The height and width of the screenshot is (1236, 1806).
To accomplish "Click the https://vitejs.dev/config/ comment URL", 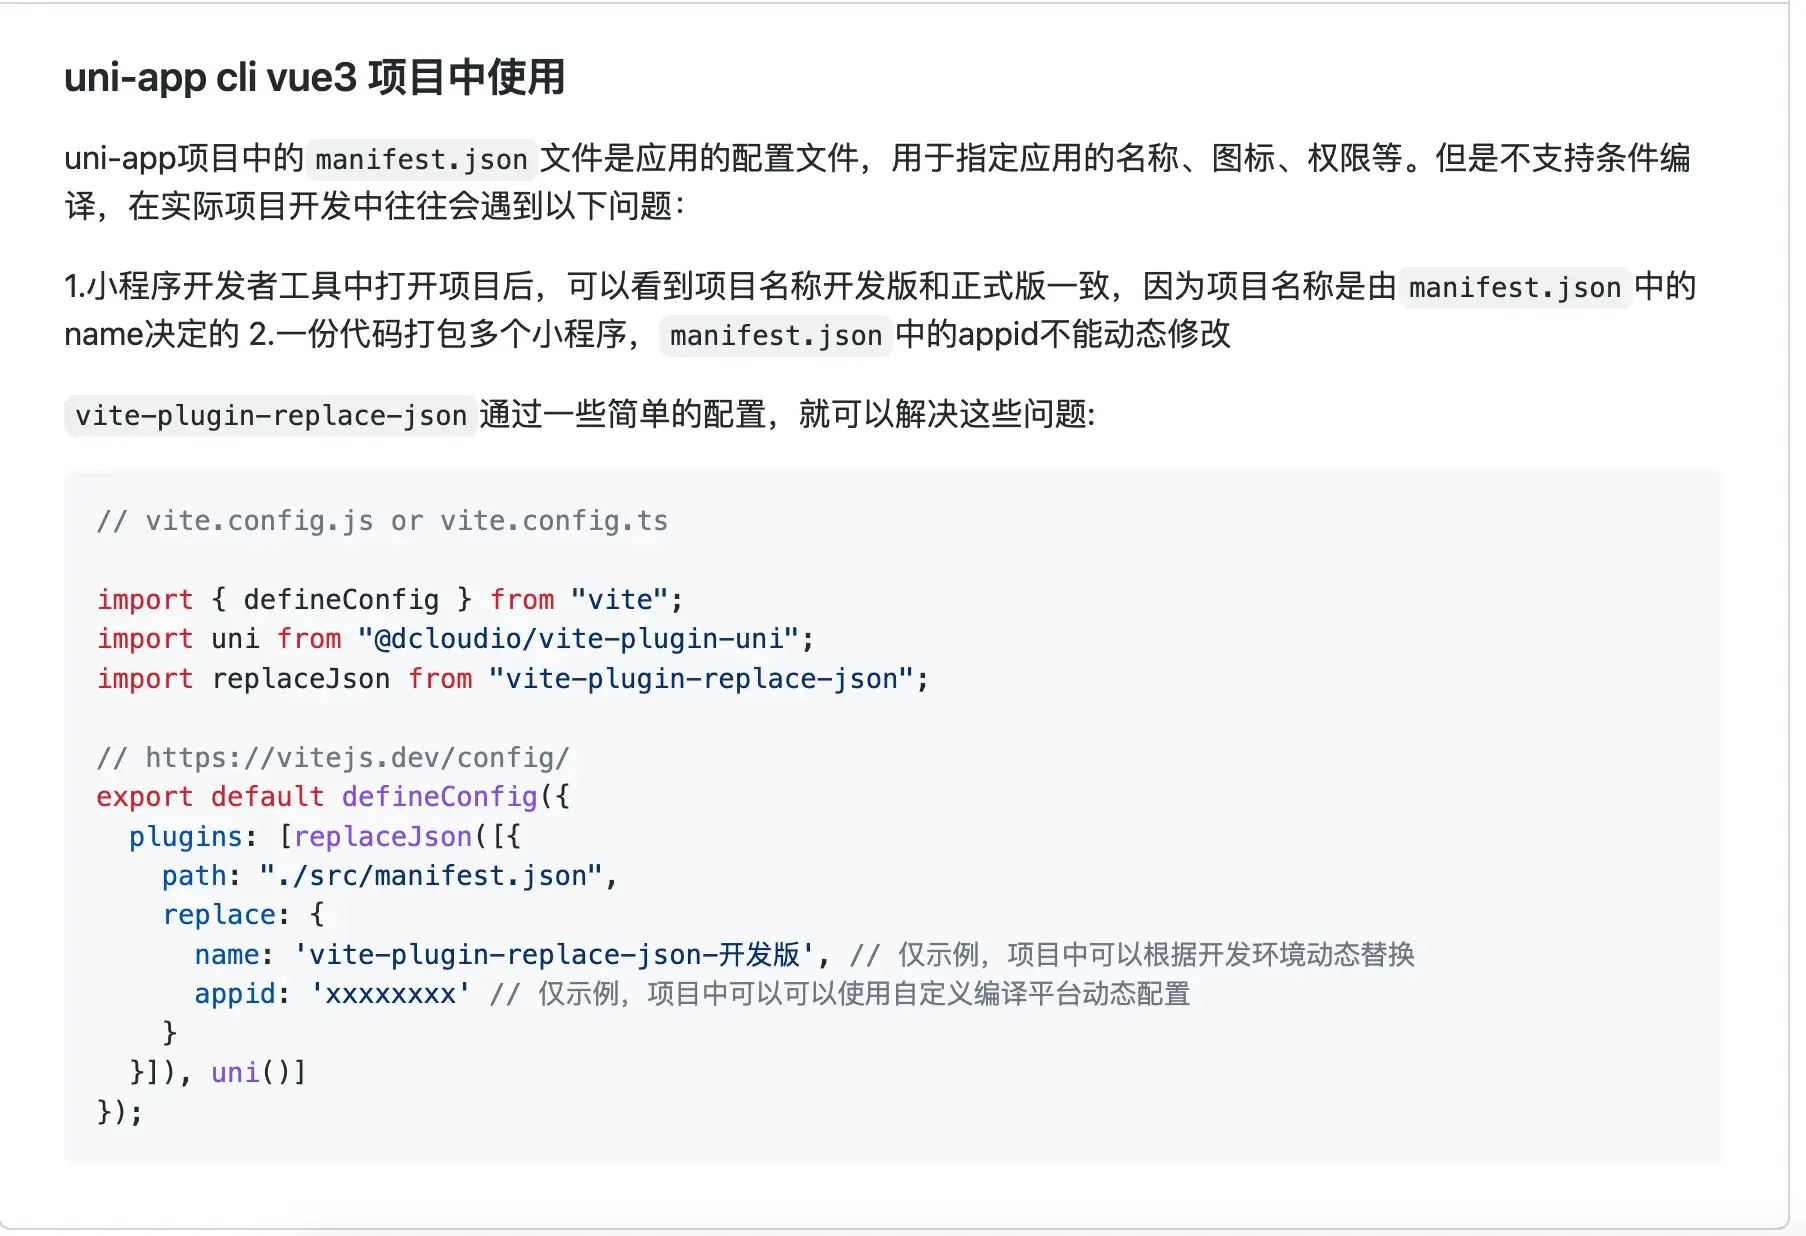I will coord(357,757).
